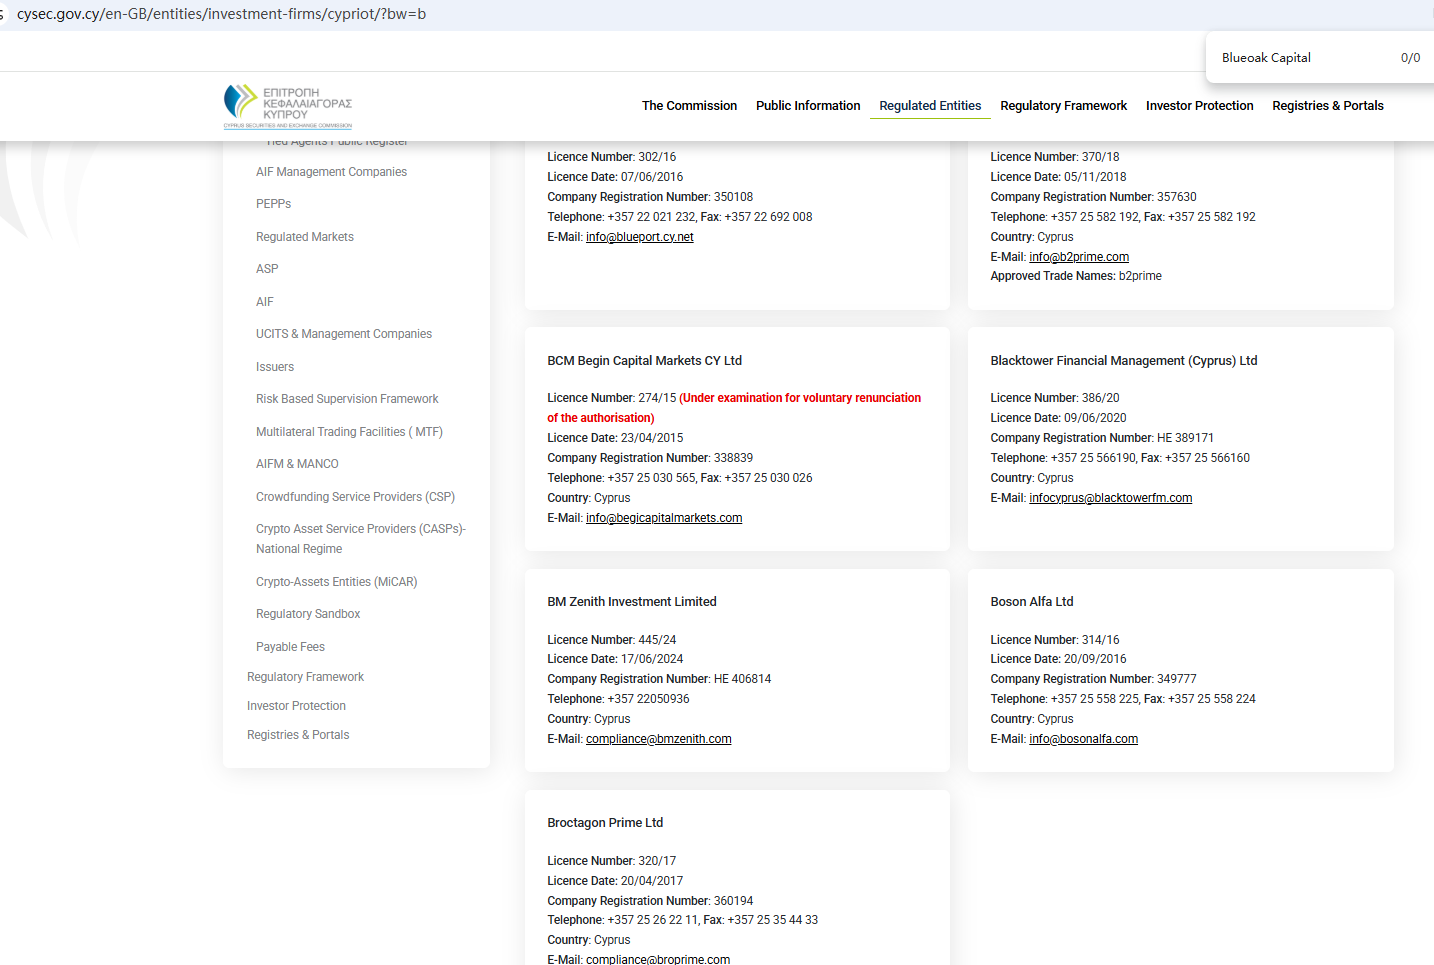Open Investor Protection top menu

pos(1199,106)
